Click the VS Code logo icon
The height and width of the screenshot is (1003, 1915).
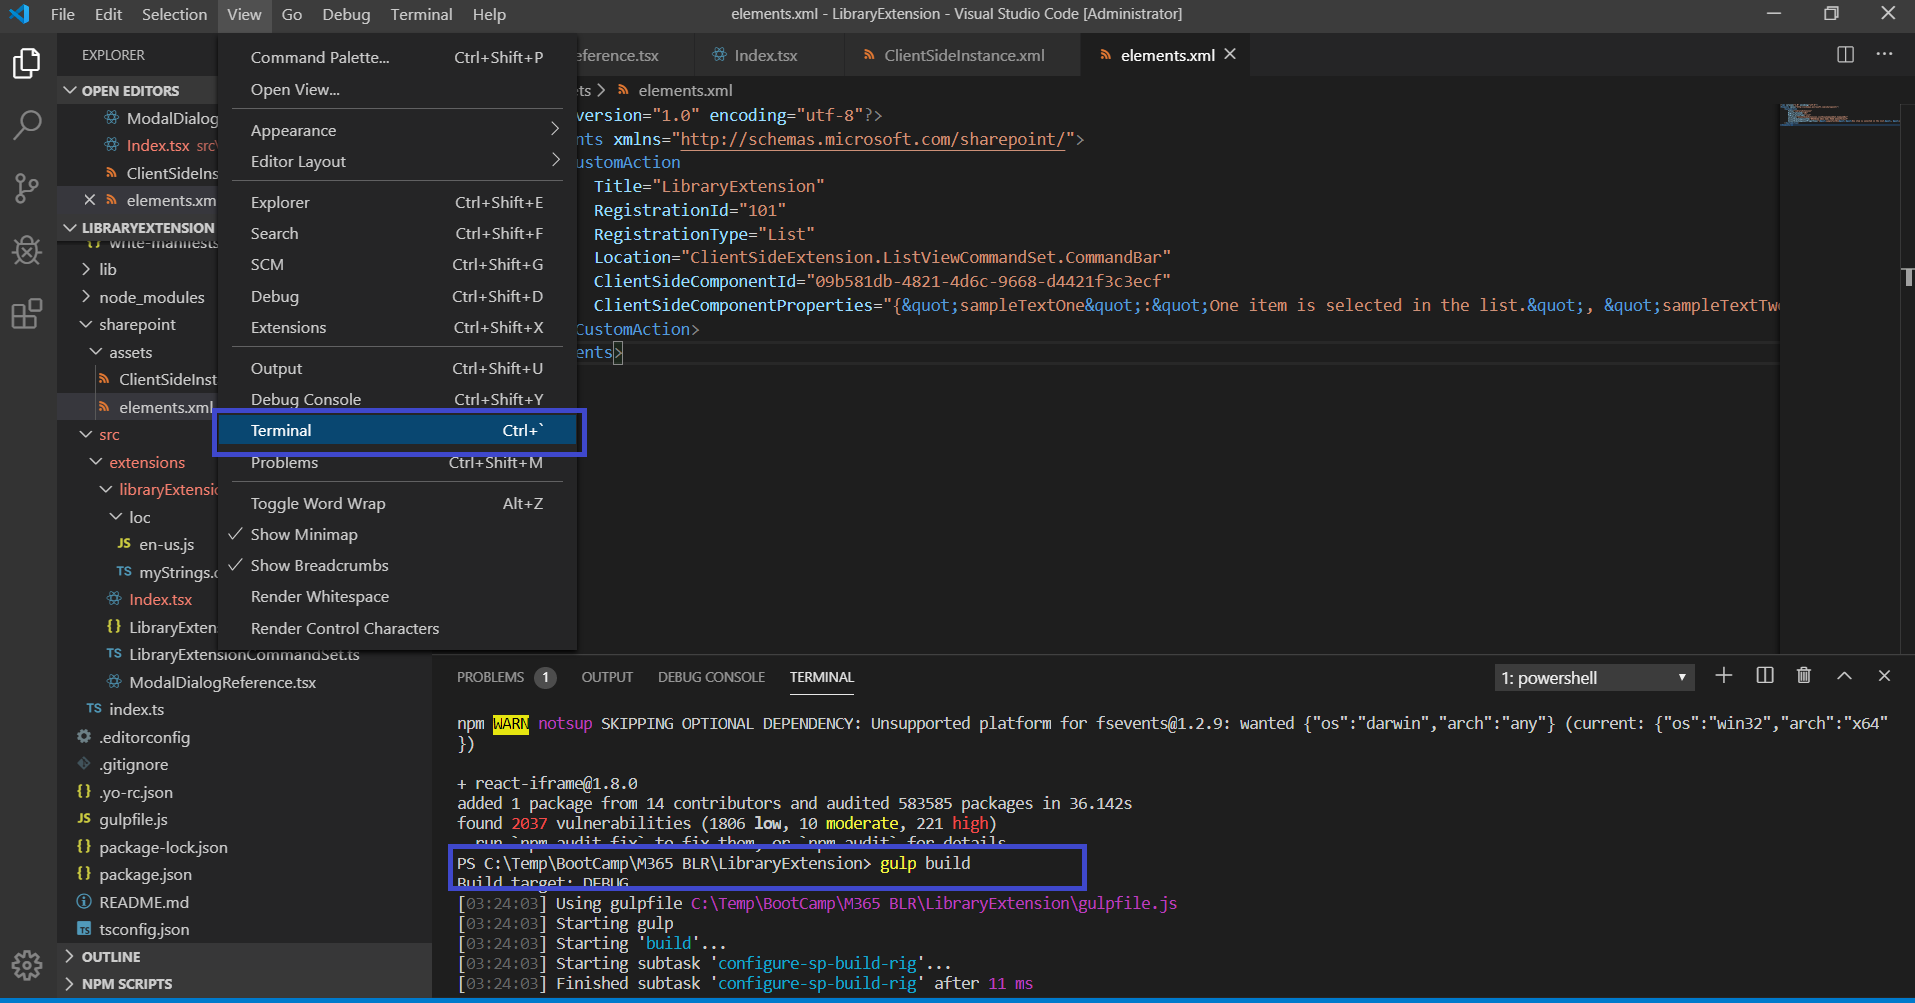[x=19, y=14]
